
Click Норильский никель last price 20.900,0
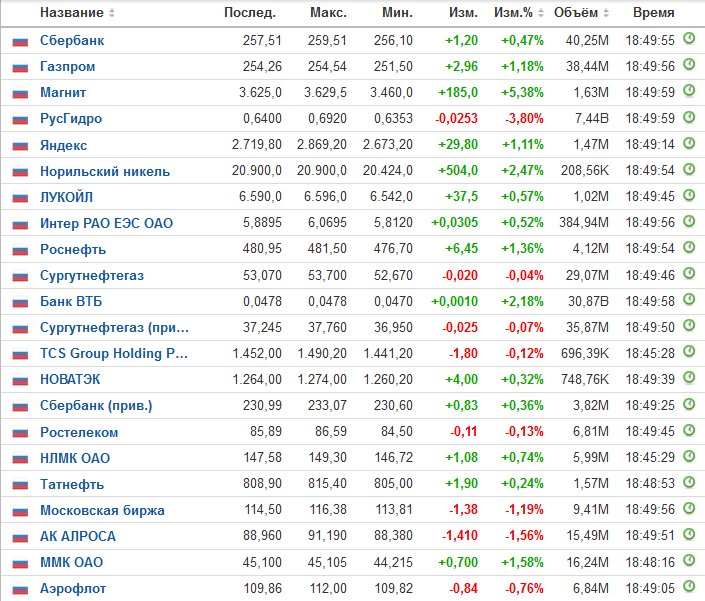256,170
